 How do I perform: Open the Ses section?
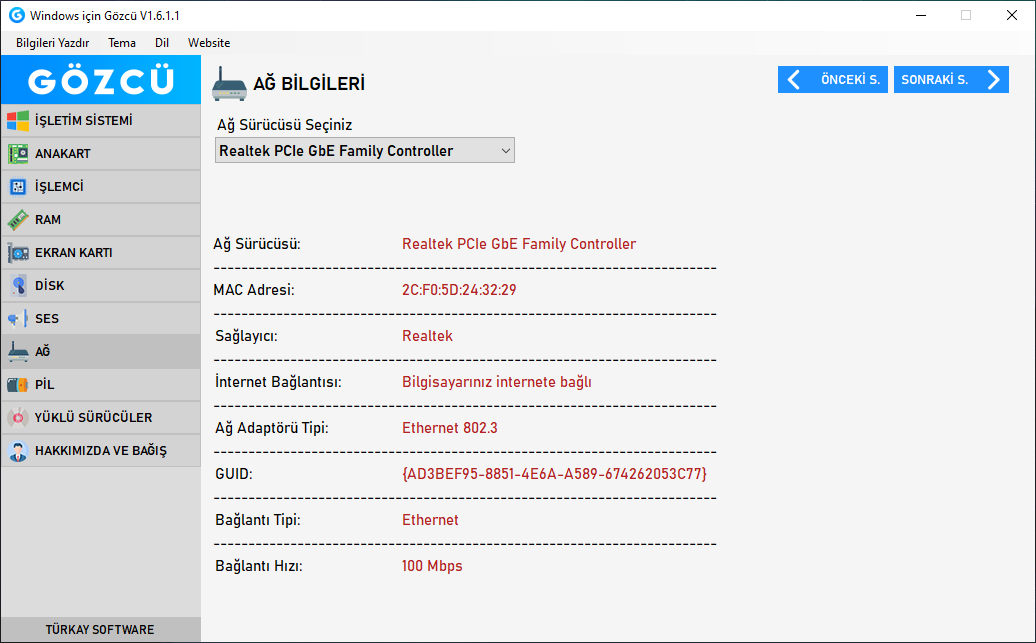pos(101,319)
